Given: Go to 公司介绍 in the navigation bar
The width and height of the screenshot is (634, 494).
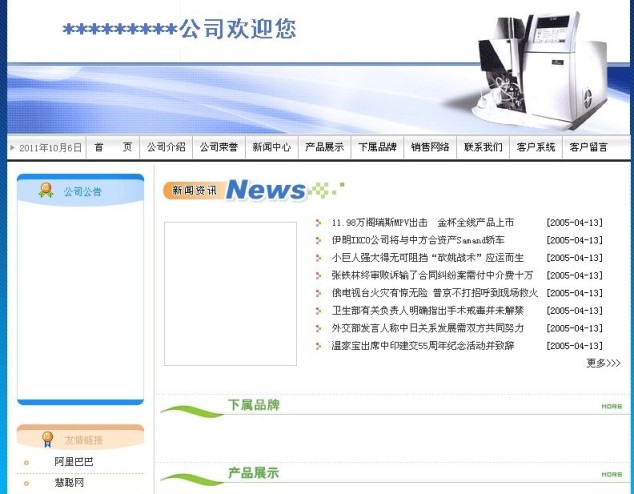Looking at the screenshot, I should point(165,147).
